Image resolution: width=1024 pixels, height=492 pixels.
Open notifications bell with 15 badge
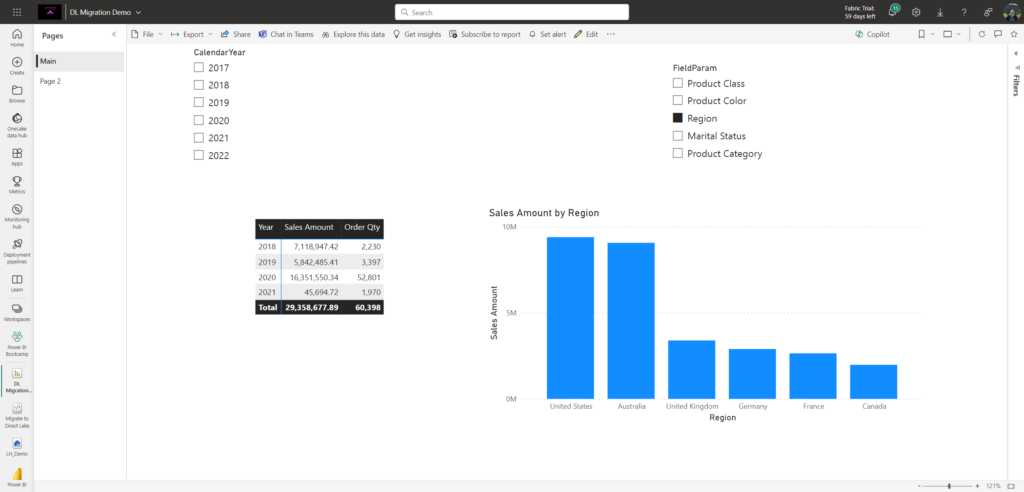click(x=893, y=12)
